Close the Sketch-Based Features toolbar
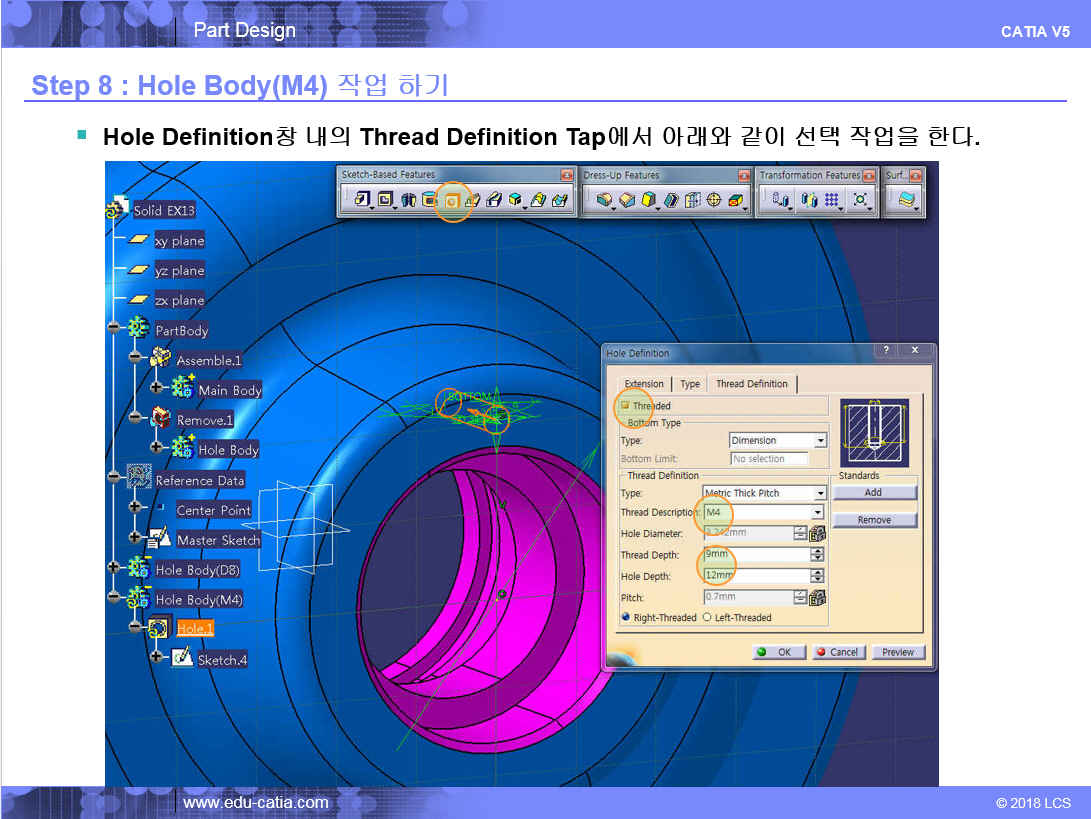Viewport: 1091px width, 819px height. point(566,175)
